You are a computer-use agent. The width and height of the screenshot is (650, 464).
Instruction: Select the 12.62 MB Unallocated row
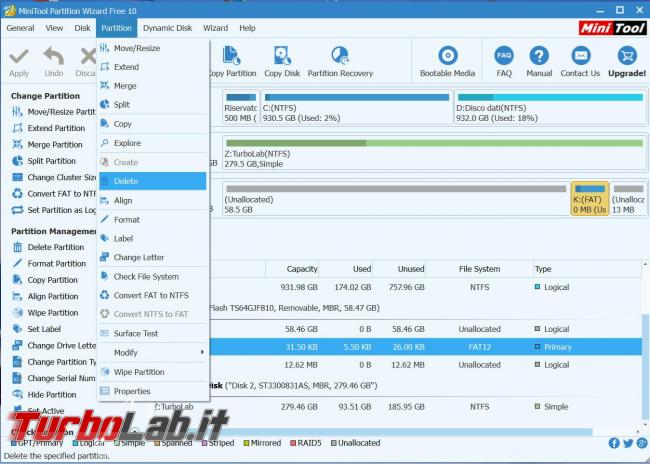tap(425, 365)
